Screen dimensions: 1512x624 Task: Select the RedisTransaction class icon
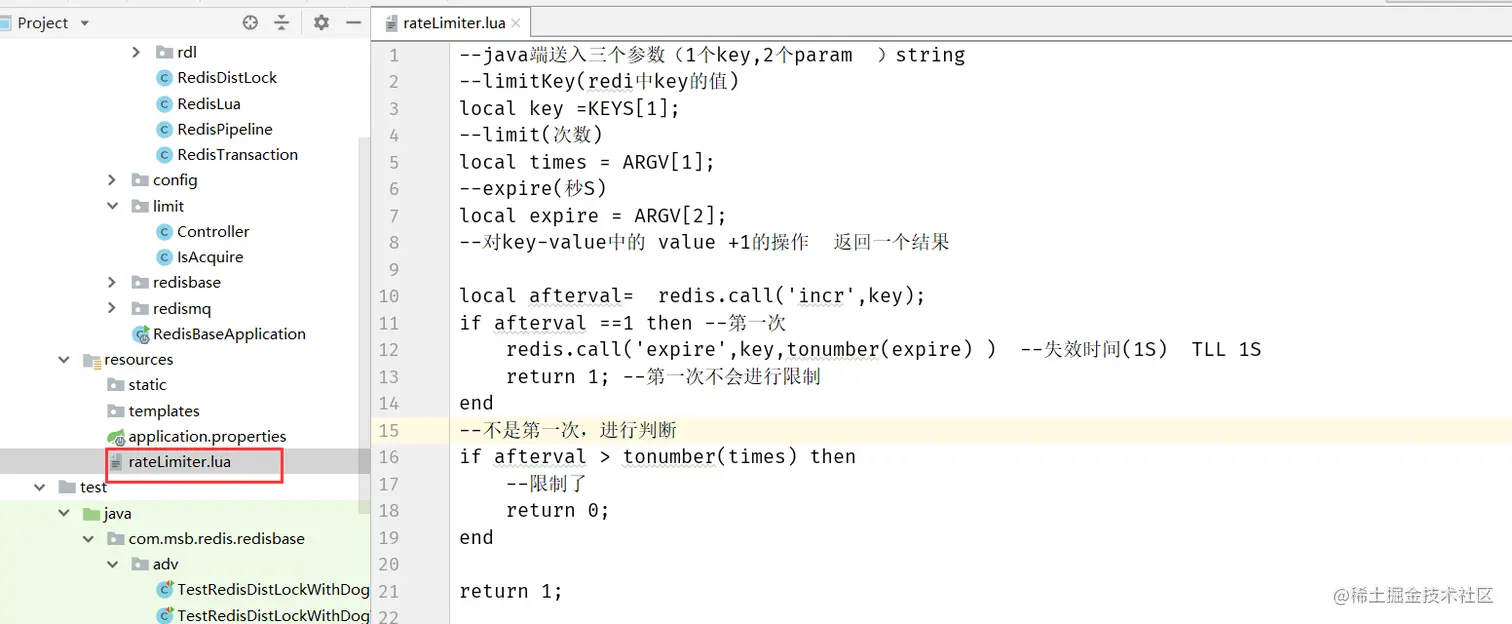pyautogui.click(x=165, y=155)
